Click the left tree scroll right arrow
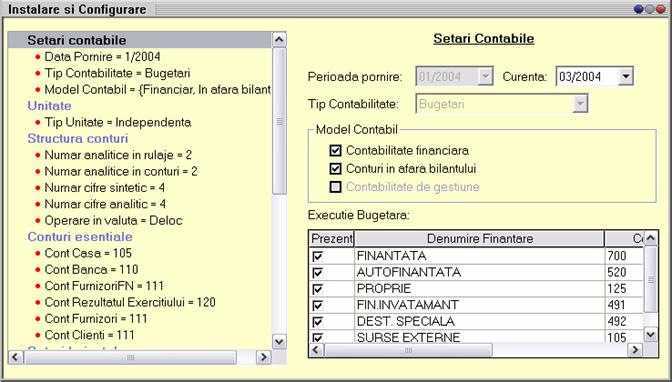 tap(264, 357)
